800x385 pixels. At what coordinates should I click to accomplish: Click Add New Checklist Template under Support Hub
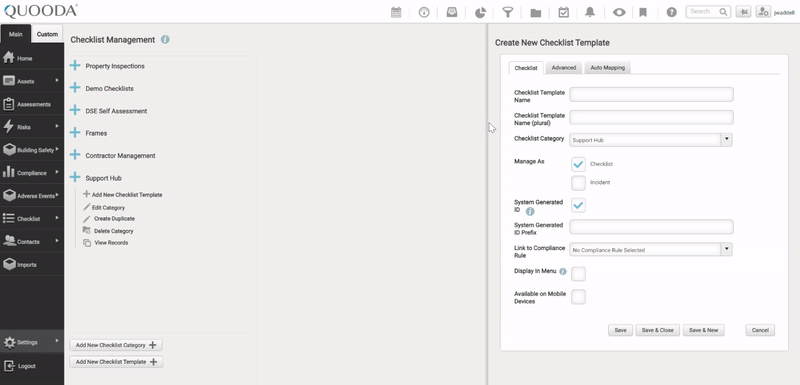[123, 195]
